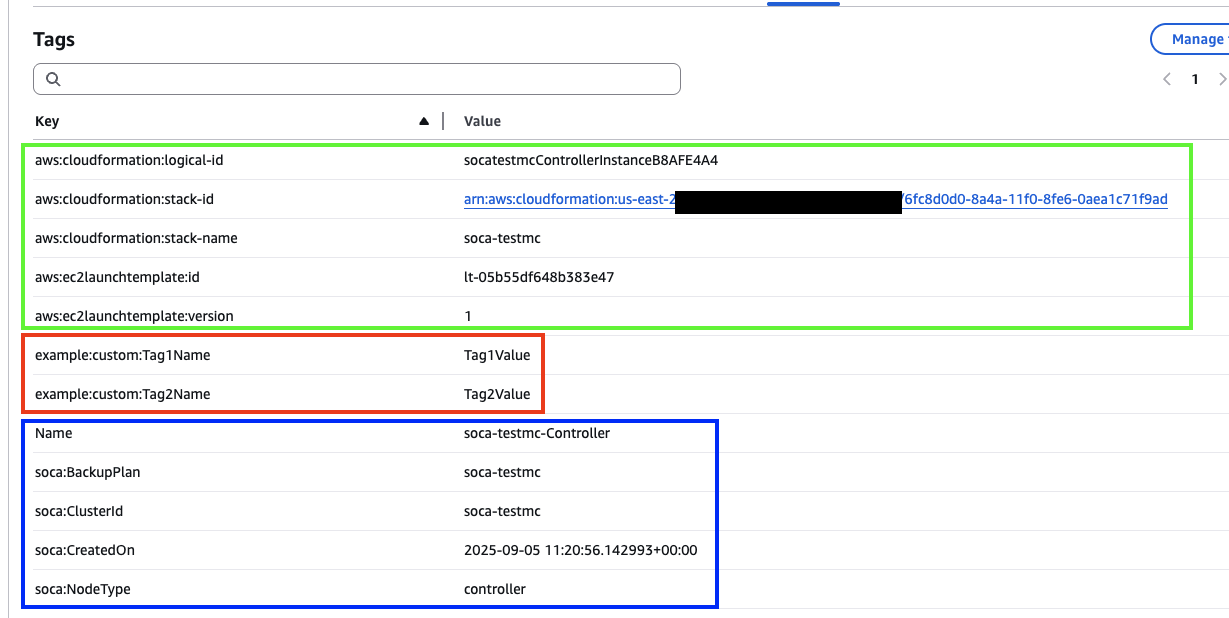Select page 1 in the pagination
This screenshot has width=1229, height=618.
[x=1194, y=79]
